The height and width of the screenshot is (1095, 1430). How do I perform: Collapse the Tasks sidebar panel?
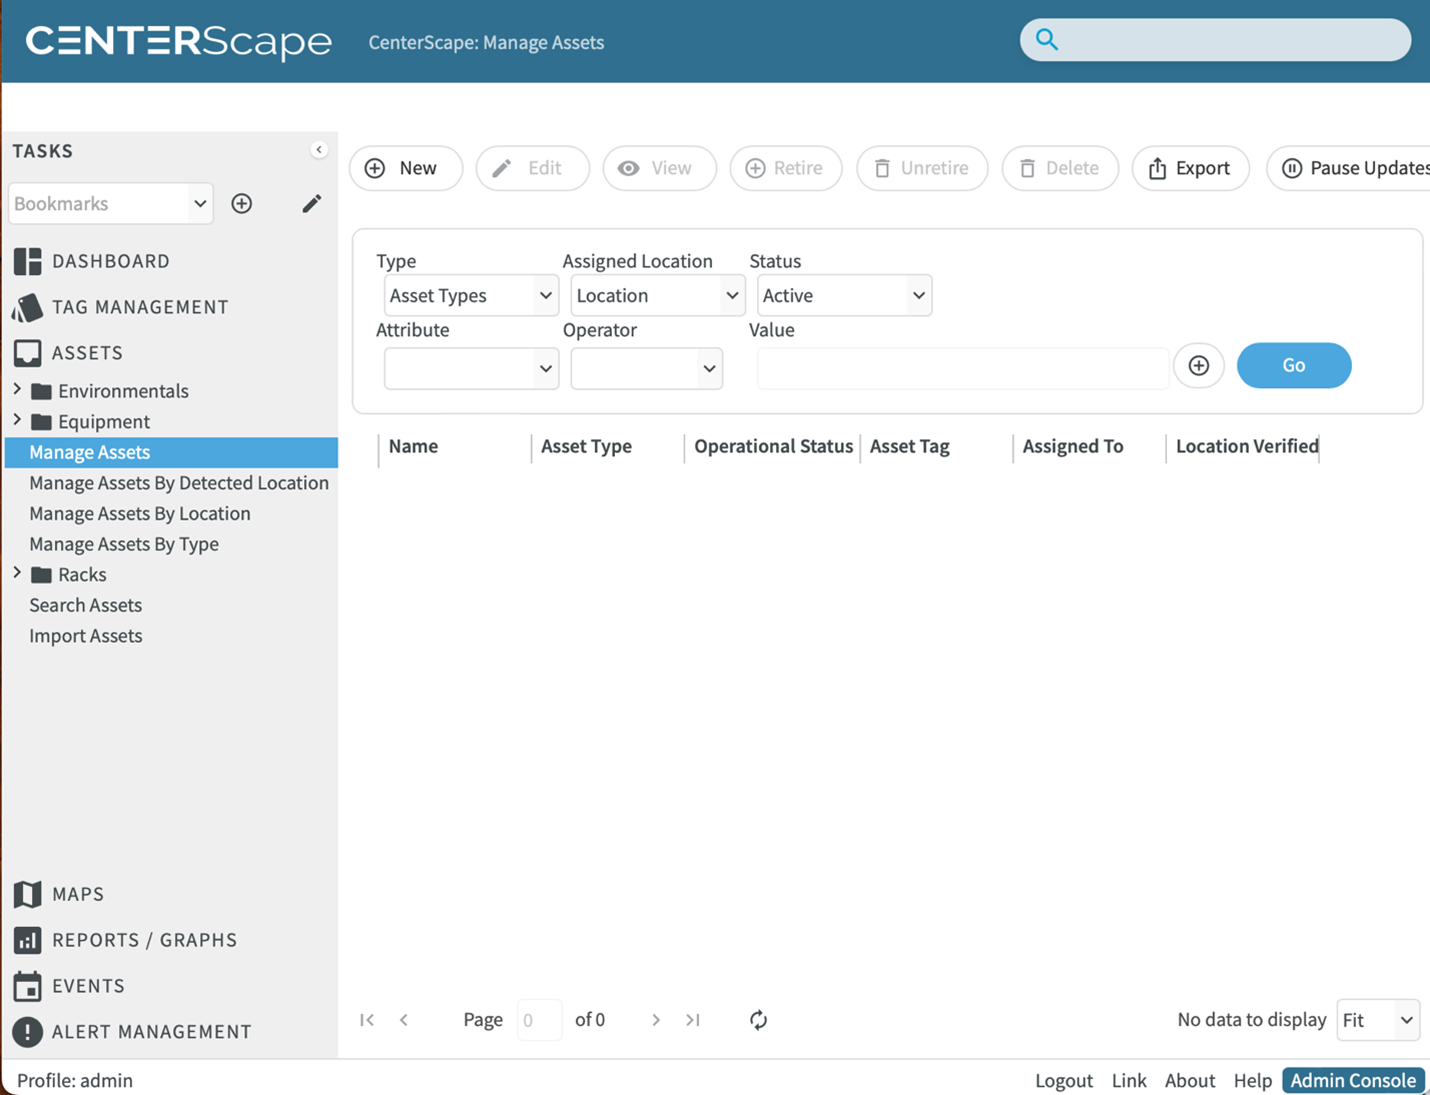tap(319, 150)
